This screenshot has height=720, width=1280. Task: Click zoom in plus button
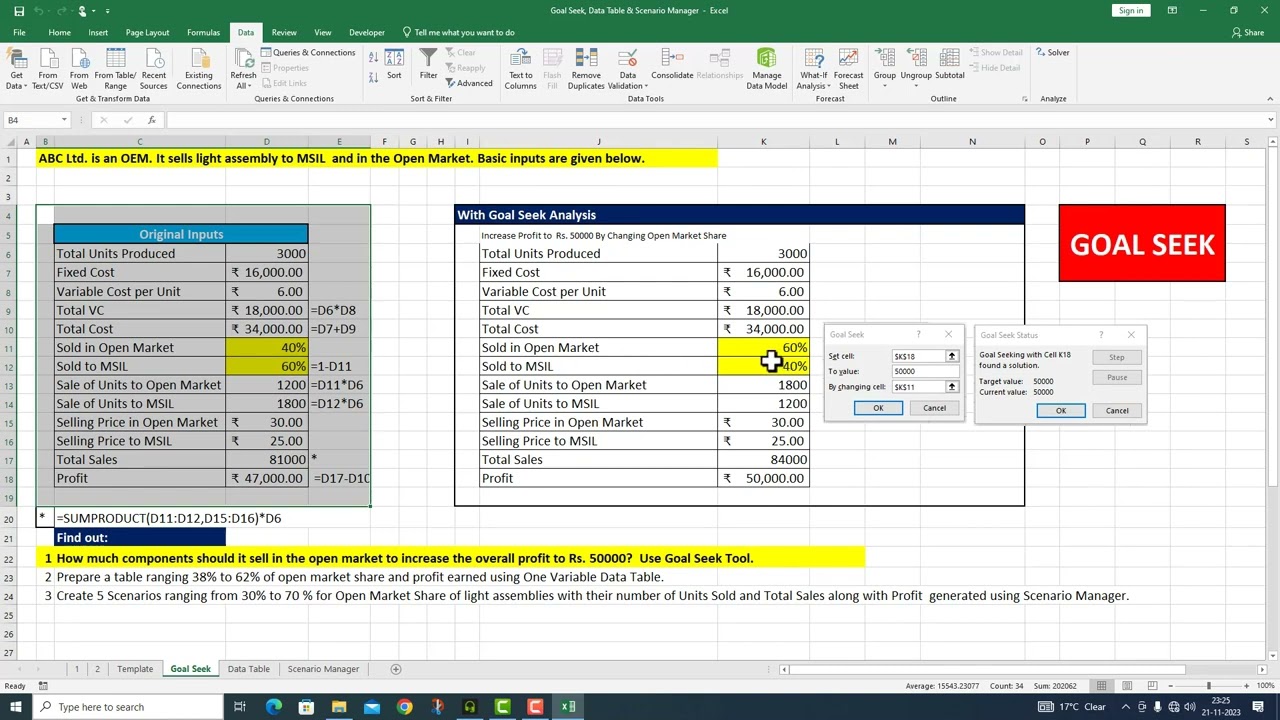click(x=1247, y=686)
